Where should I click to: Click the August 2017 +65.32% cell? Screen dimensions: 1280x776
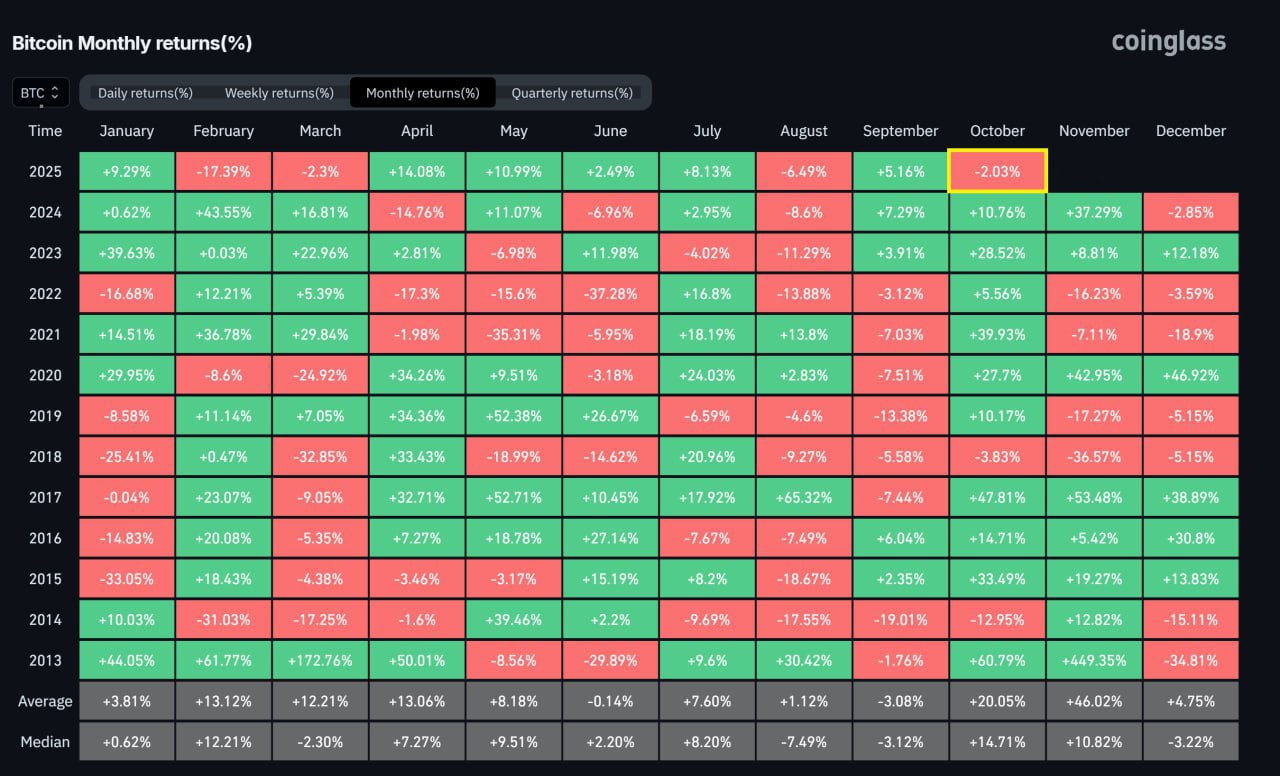point(804,497)
